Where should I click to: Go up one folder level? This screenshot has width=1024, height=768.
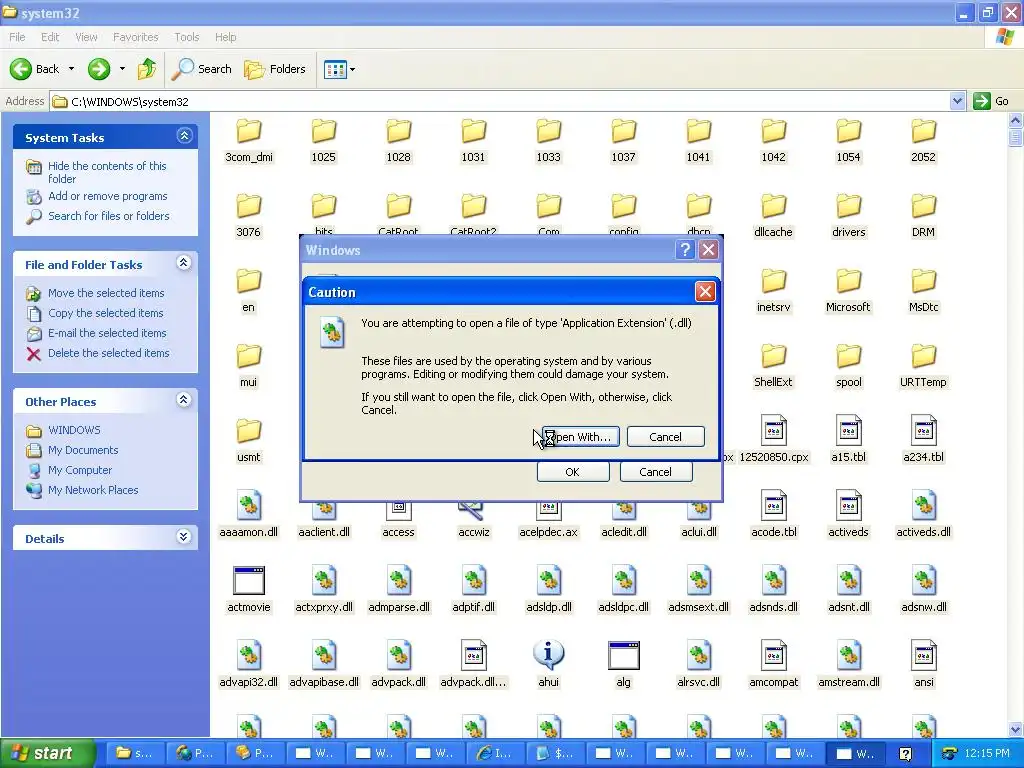point(147,69)
